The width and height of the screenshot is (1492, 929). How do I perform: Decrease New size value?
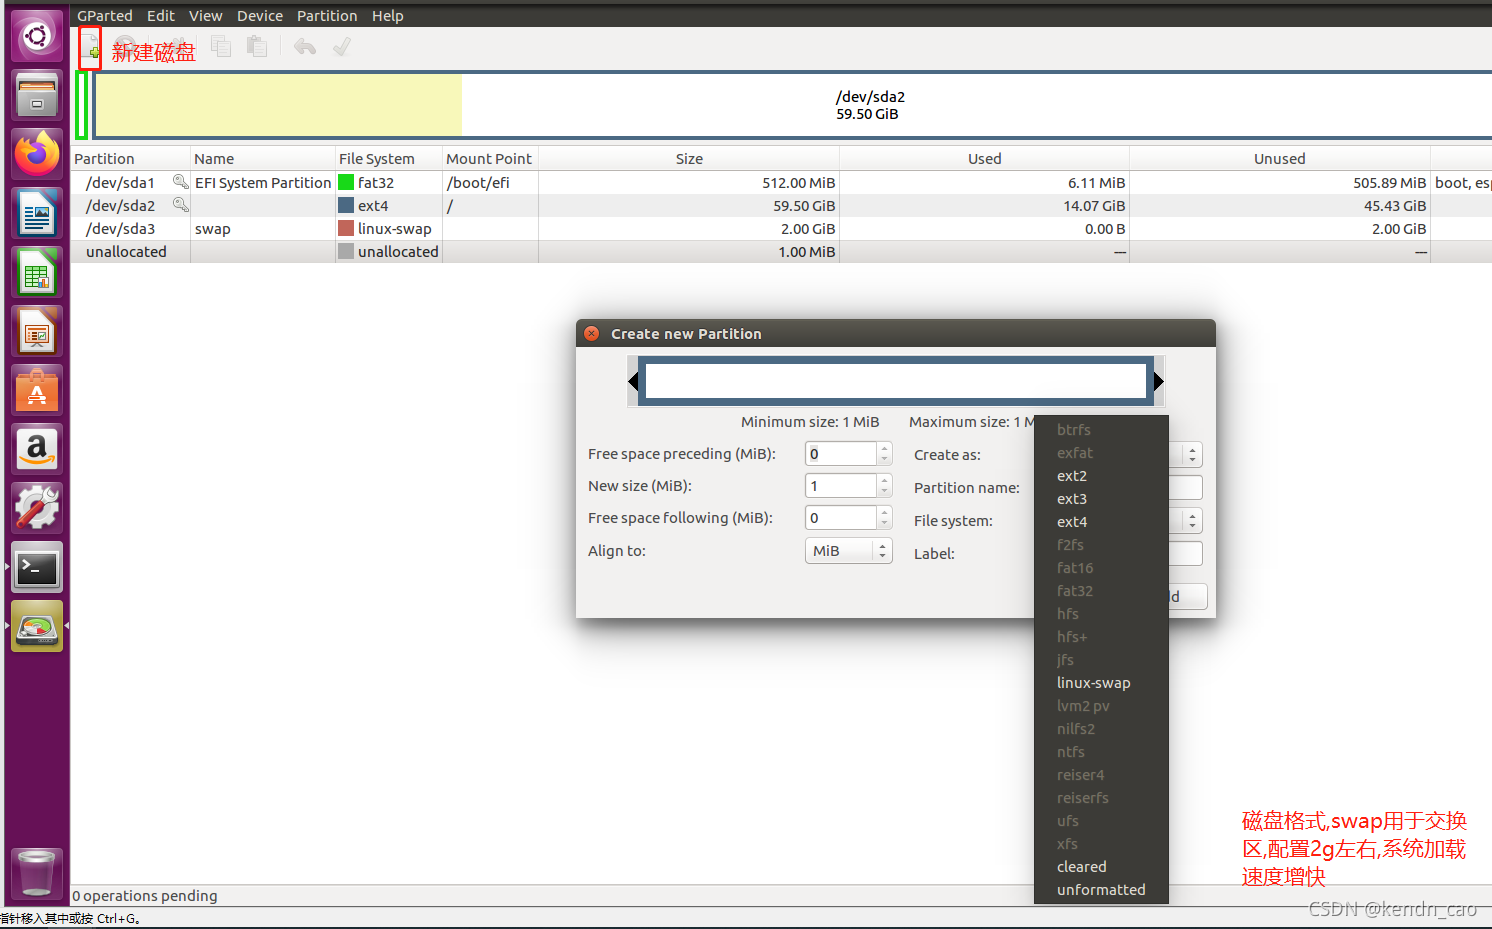(884, 492)
